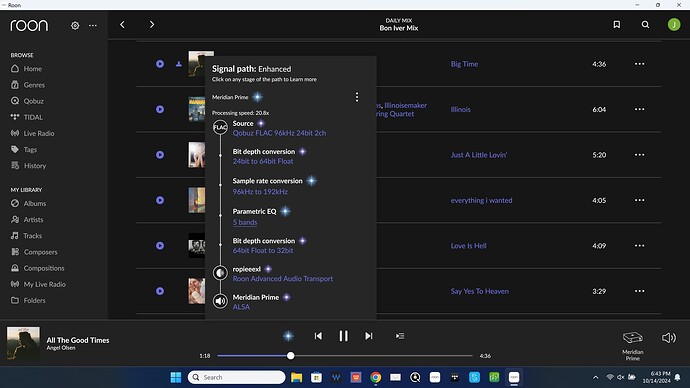This screenshot has width=690, height=388.
Task: Click the Meridian Prime ALSA output stage
Action: point(241,307)
